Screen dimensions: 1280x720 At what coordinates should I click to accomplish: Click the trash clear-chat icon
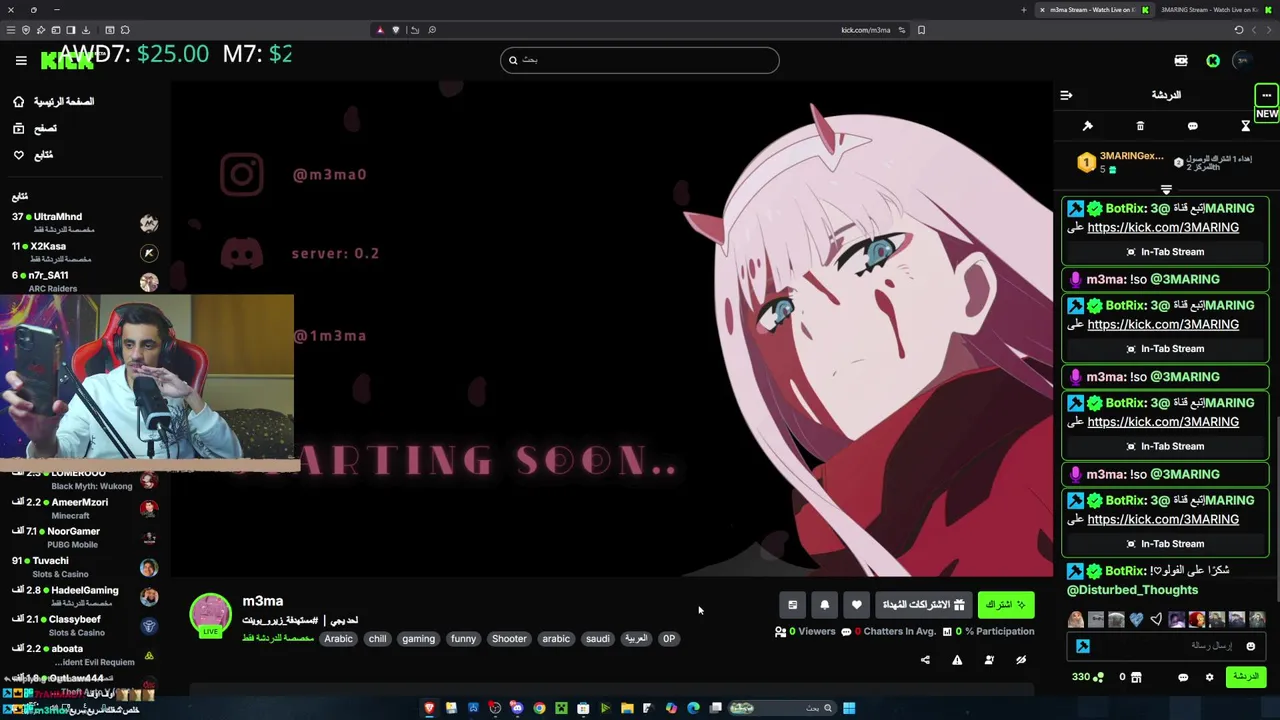point(1140,126)
